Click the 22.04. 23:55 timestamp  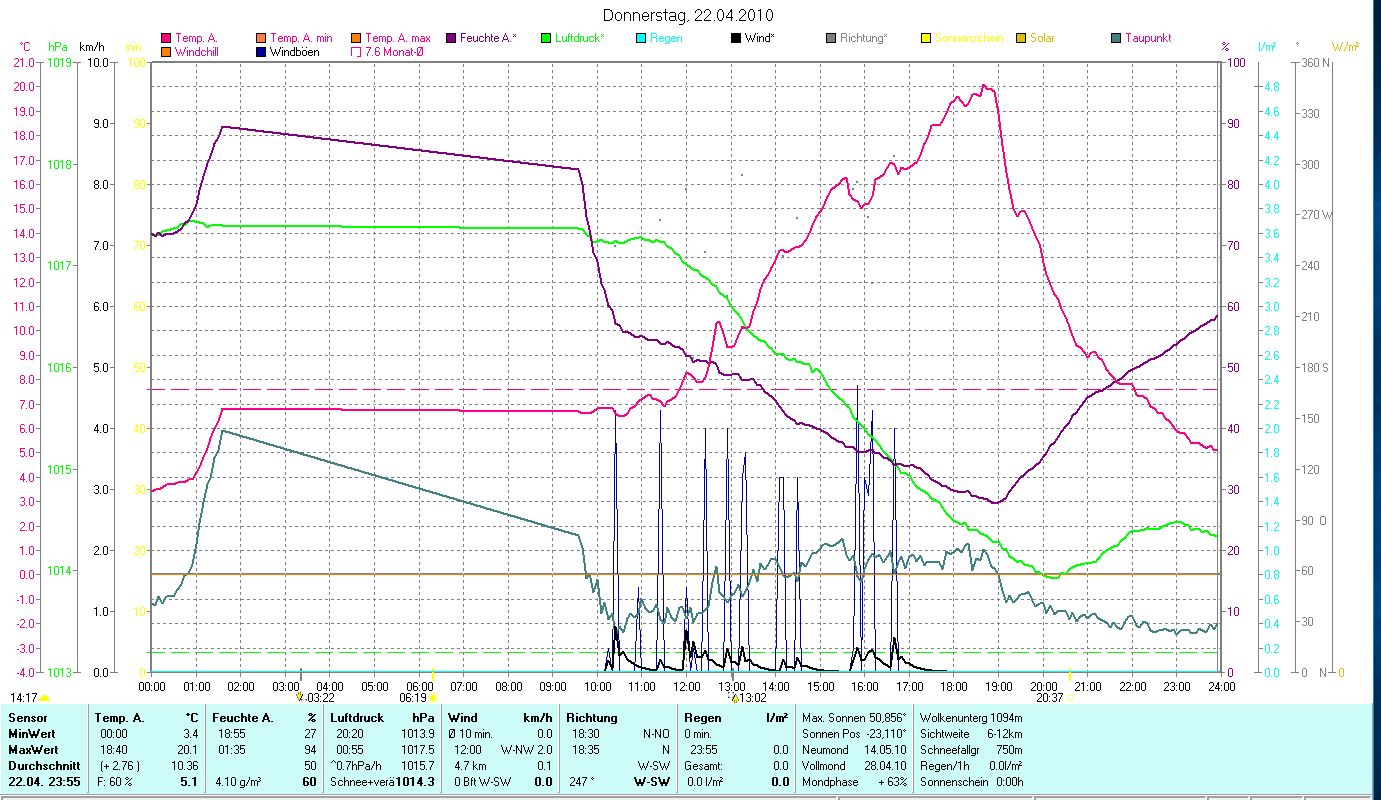[43, 782]
